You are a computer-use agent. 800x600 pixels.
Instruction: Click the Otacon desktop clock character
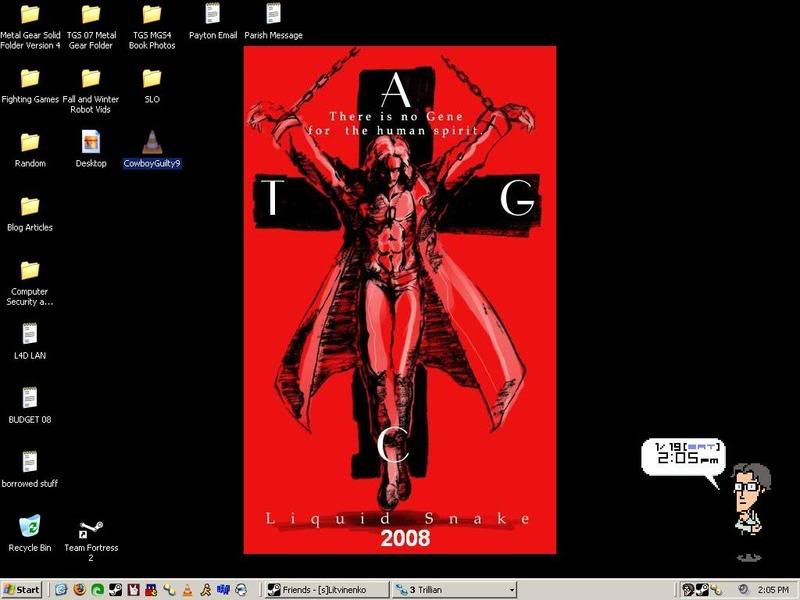coord(751,498)
